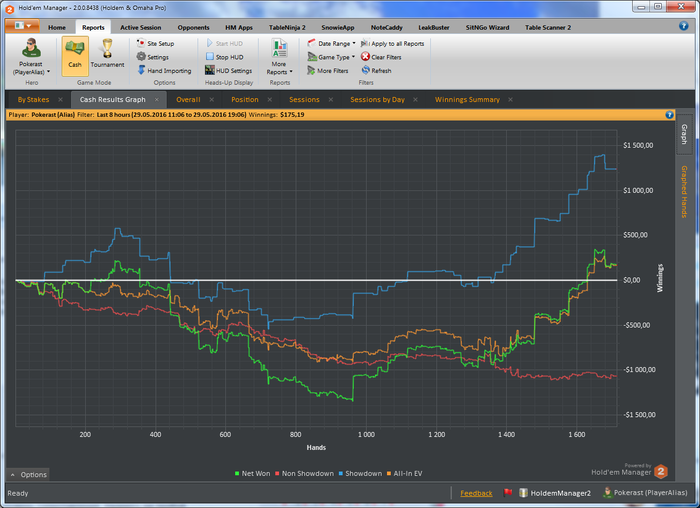Open the Active Session tab
Viewport: 700px width, 508px height.
coord(141,27)
